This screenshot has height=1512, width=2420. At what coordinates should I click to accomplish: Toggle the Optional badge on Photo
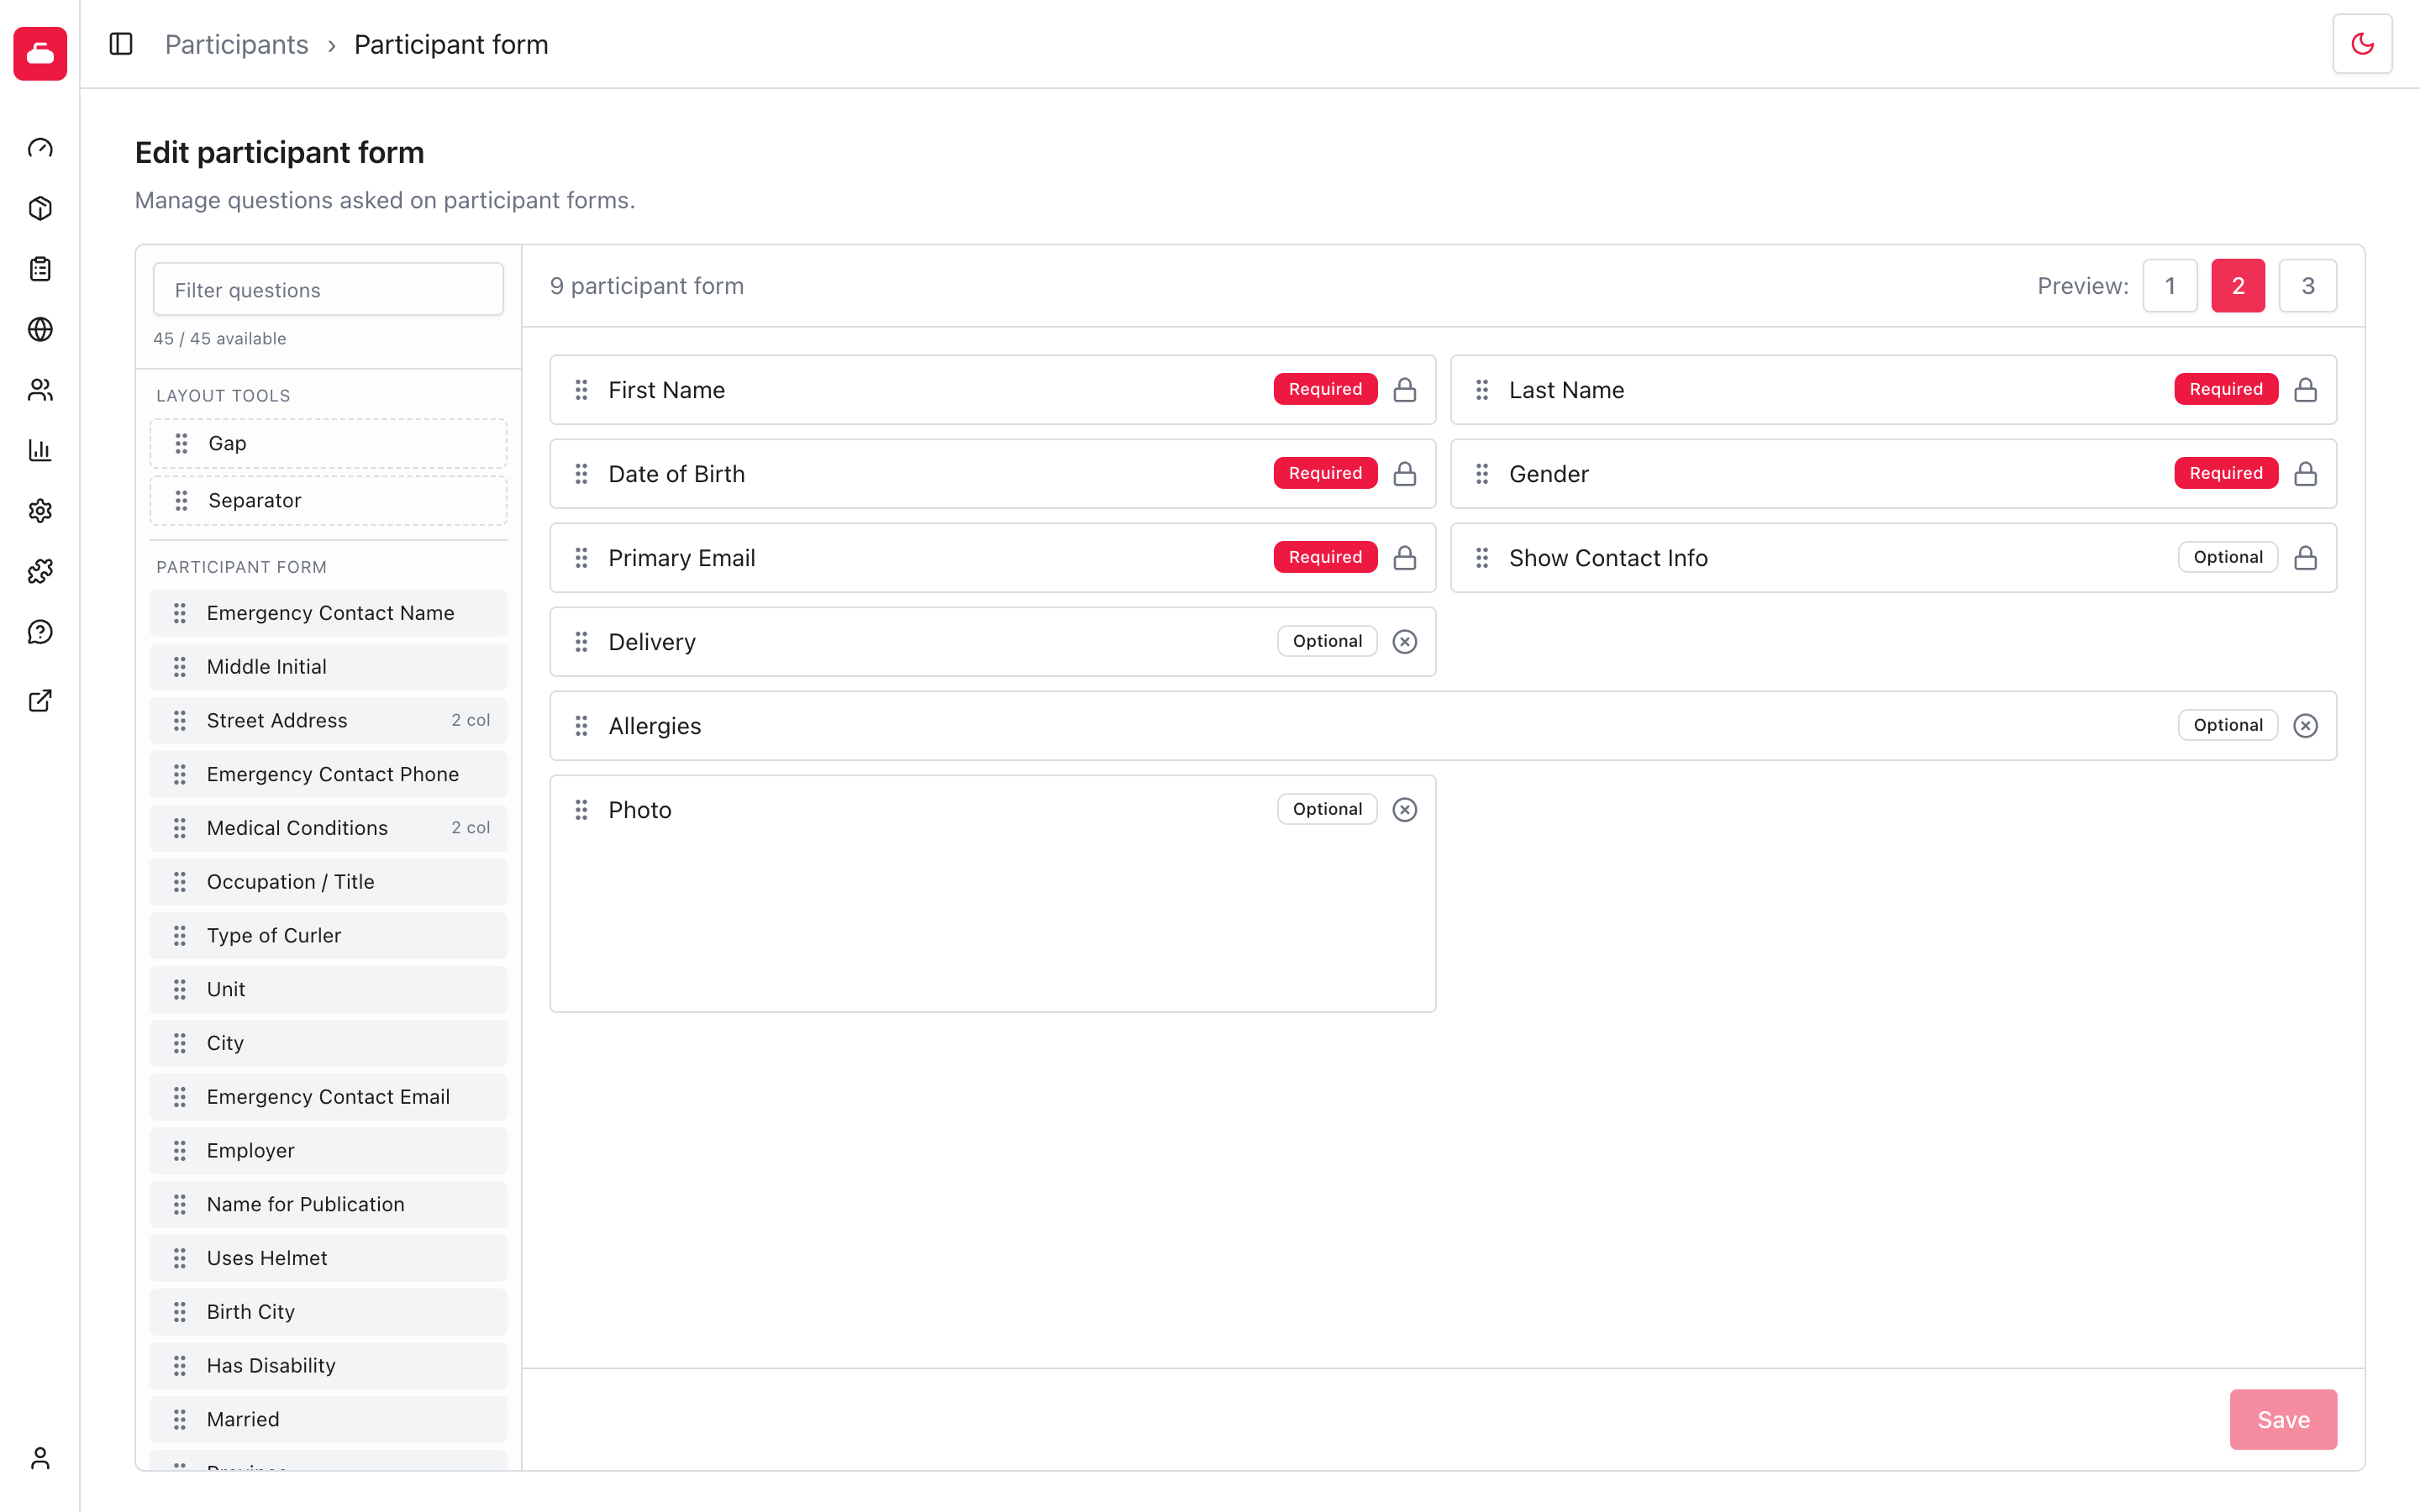point(1327,810)
